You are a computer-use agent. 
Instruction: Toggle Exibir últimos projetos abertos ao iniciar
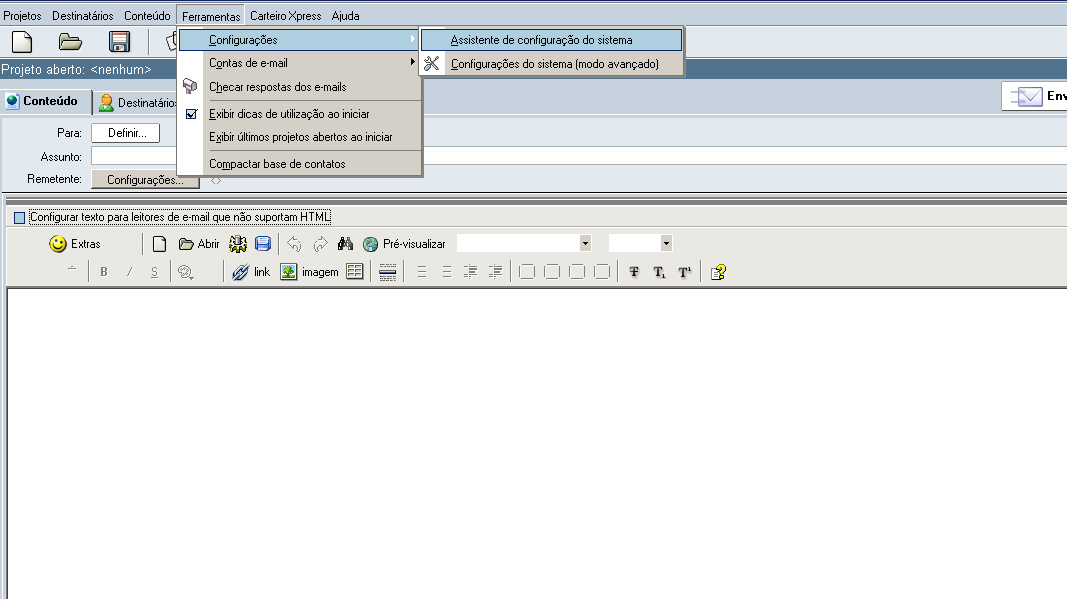tap(299, 137)
